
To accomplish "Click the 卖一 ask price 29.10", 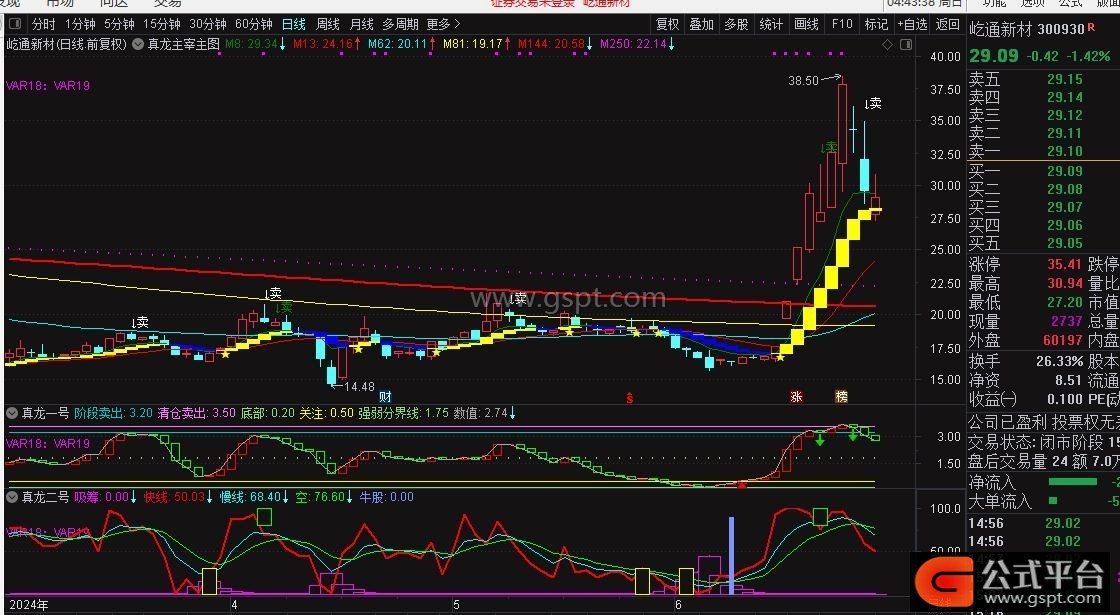I will coord(1065,151).
